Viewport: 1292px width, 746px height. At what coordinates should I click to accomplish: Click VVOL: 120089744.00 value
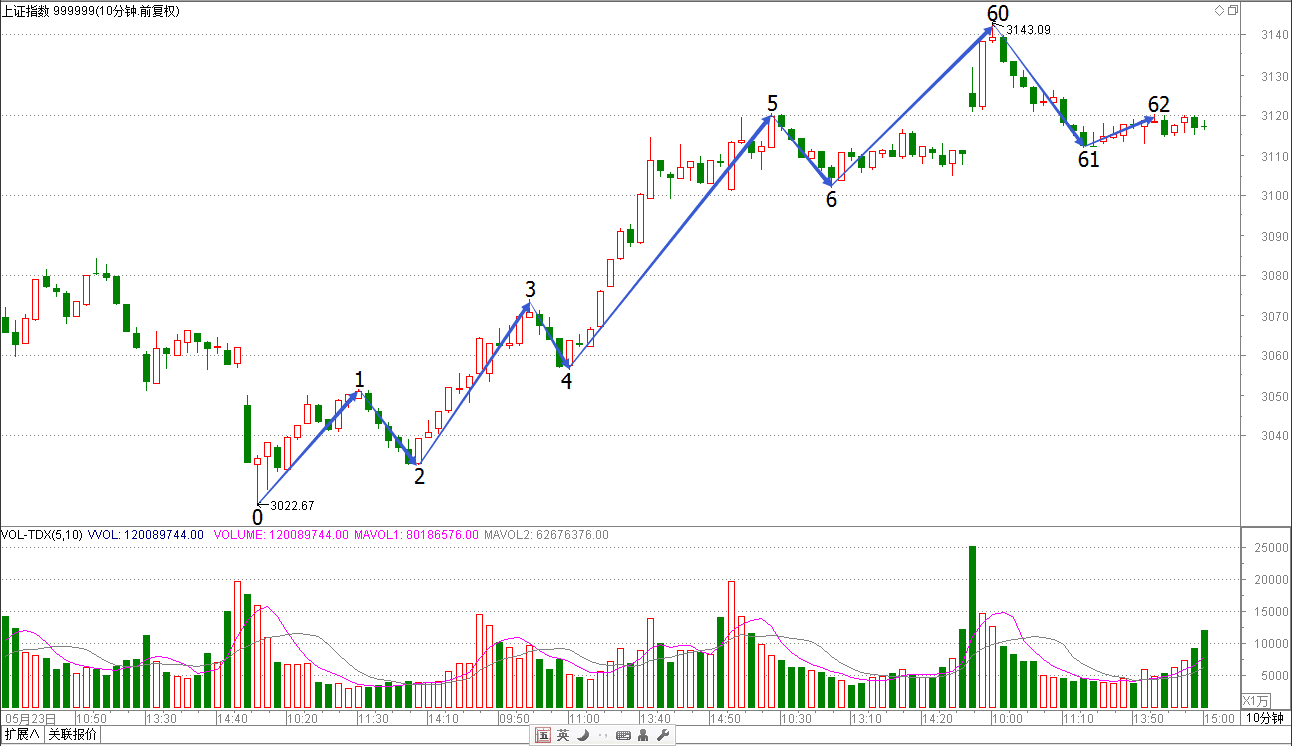(x=146, y=535)
